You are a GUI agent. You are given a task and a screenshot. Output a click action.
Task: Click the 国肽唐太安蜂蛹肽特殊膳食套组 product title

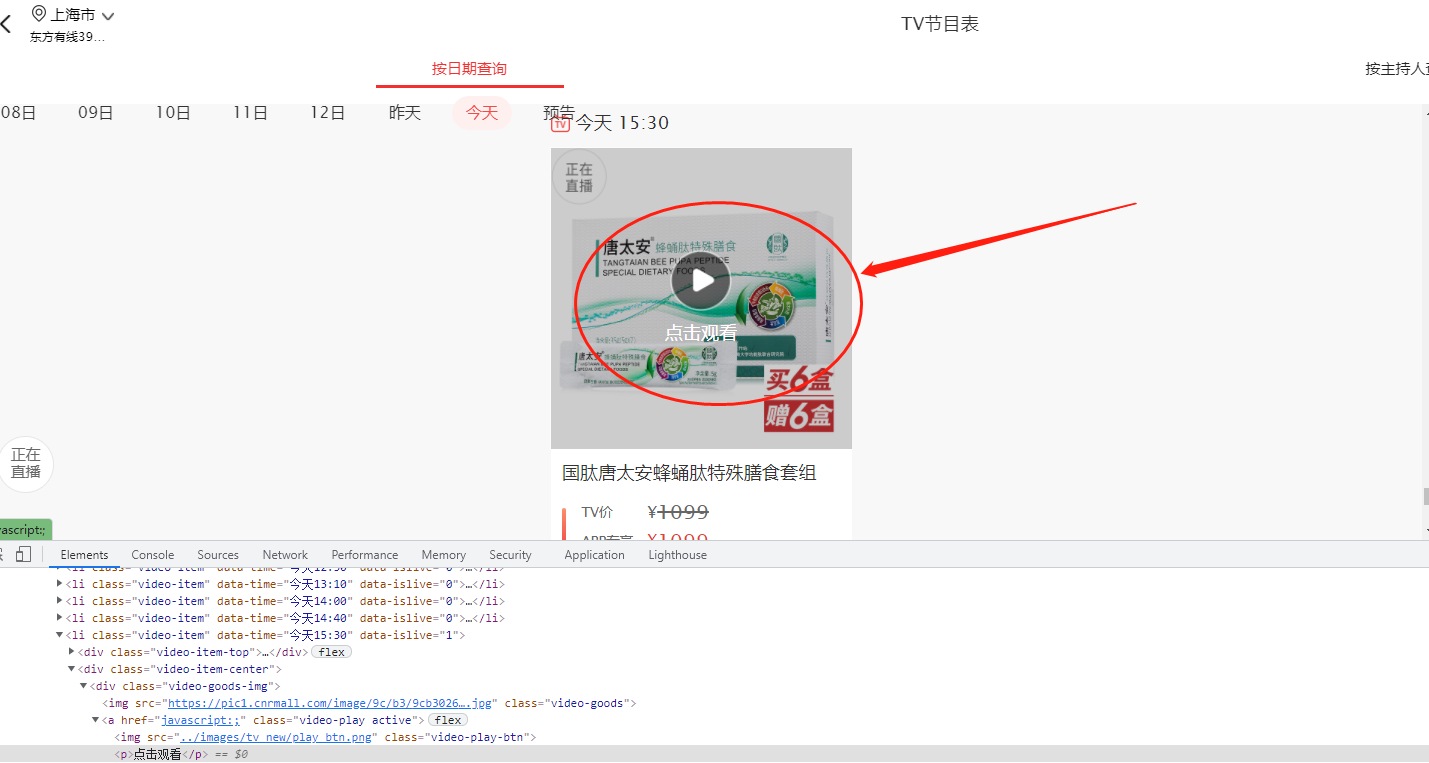coord(689,473)
